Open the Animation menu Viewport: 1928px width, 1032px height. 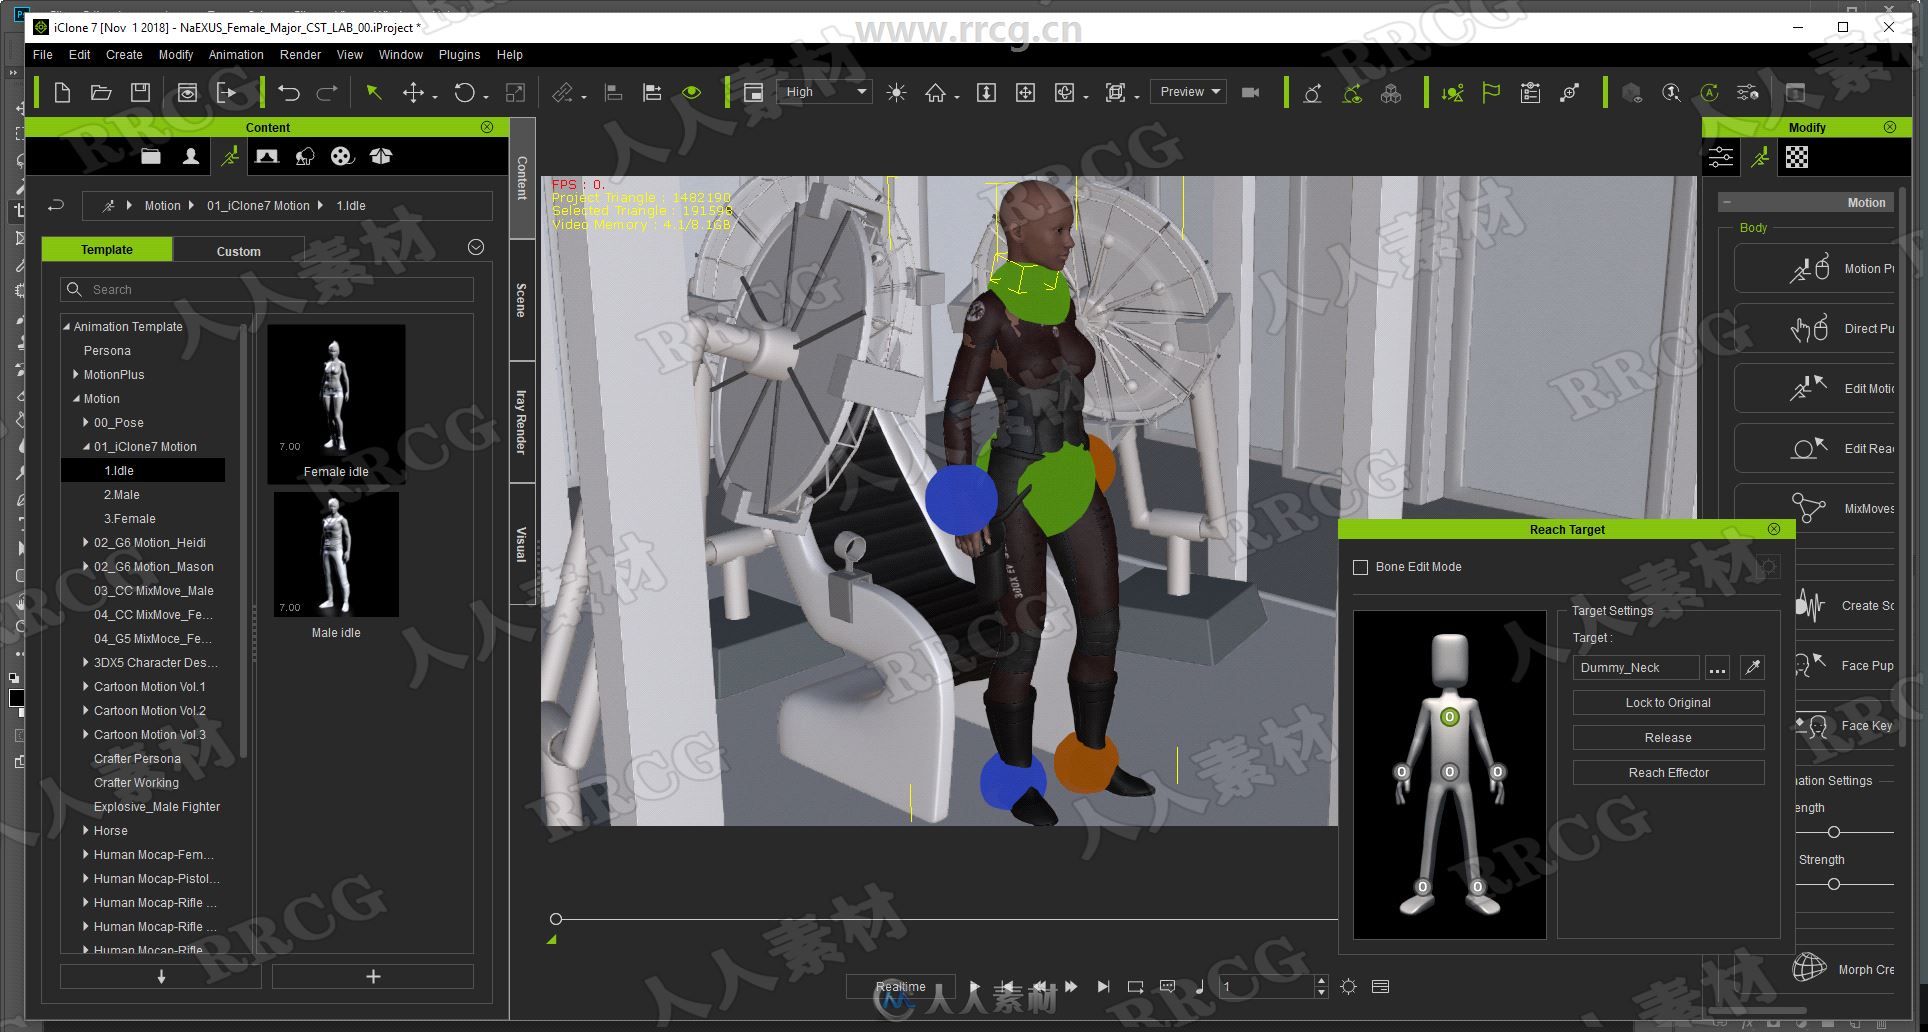tap(236, 55)
